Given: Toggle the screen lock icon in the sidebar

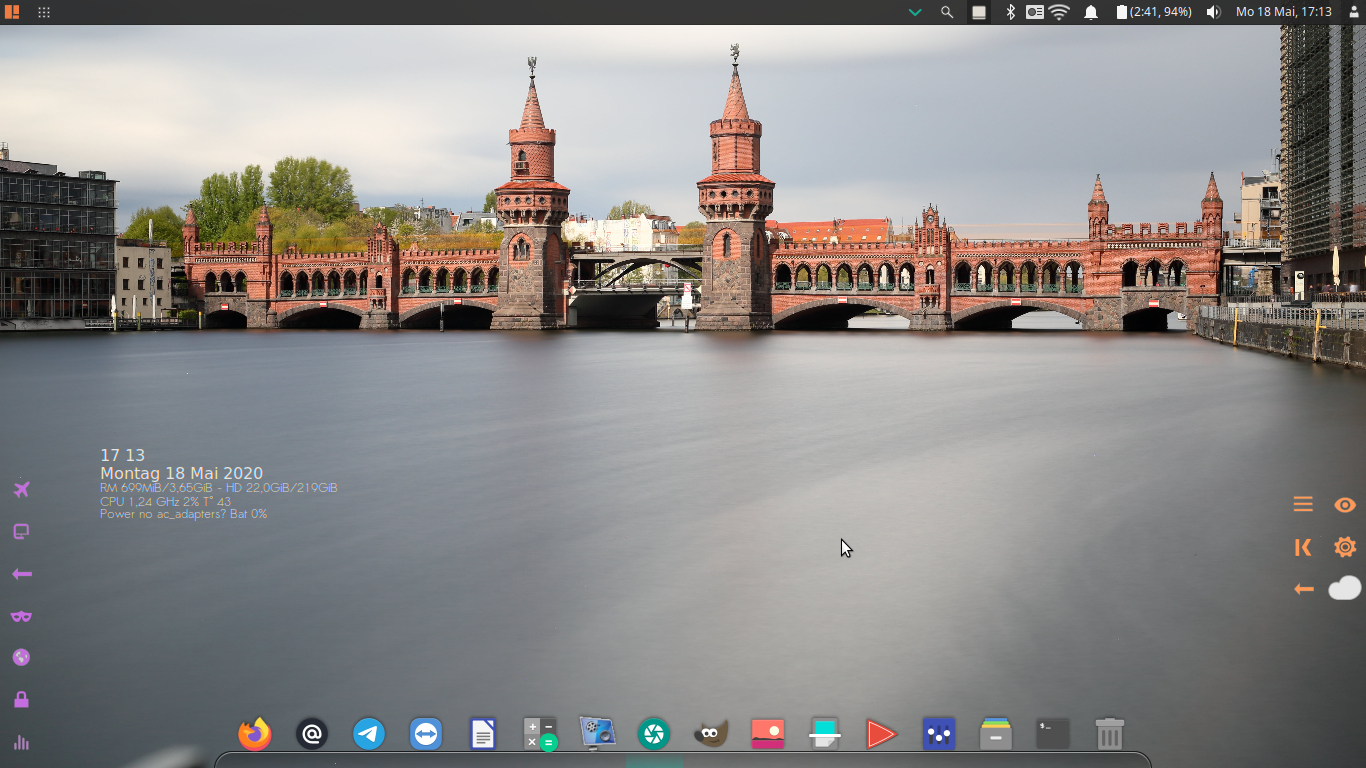Looking at the screenshot, I should coord(20,698).
